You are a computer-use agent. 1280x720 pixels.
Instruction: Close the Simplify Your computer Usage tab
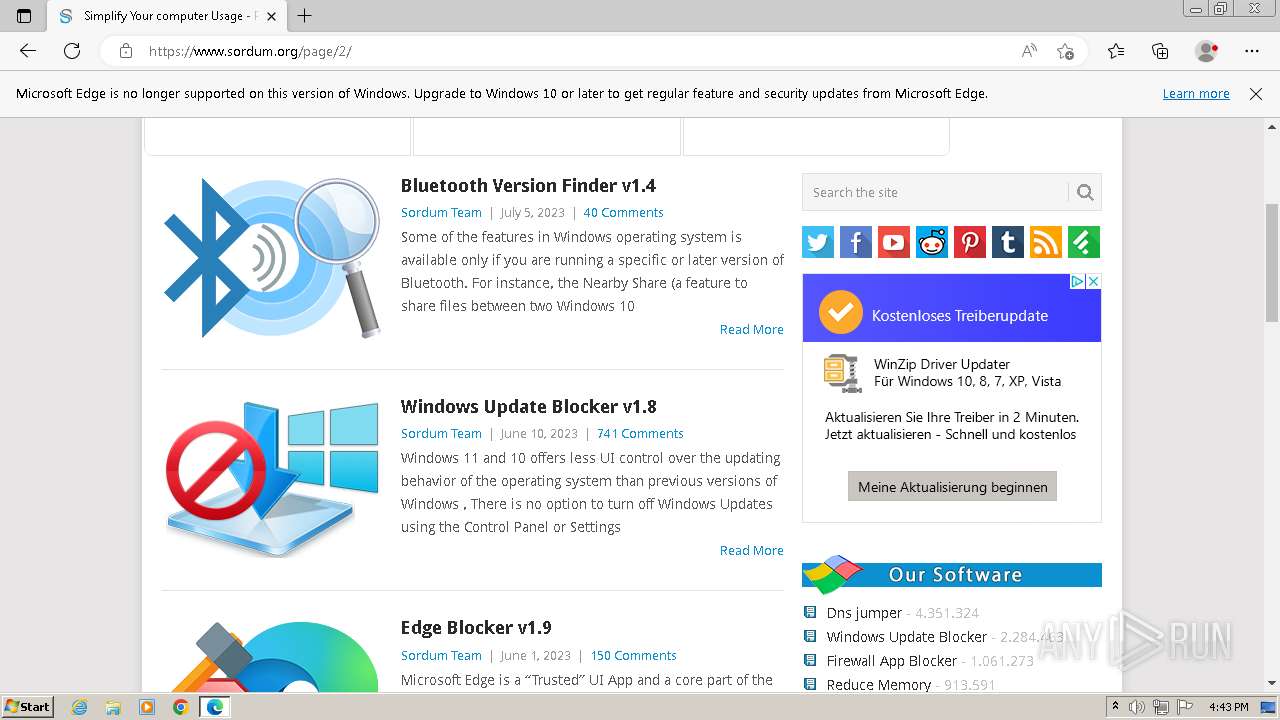click(x=271, y=16)
